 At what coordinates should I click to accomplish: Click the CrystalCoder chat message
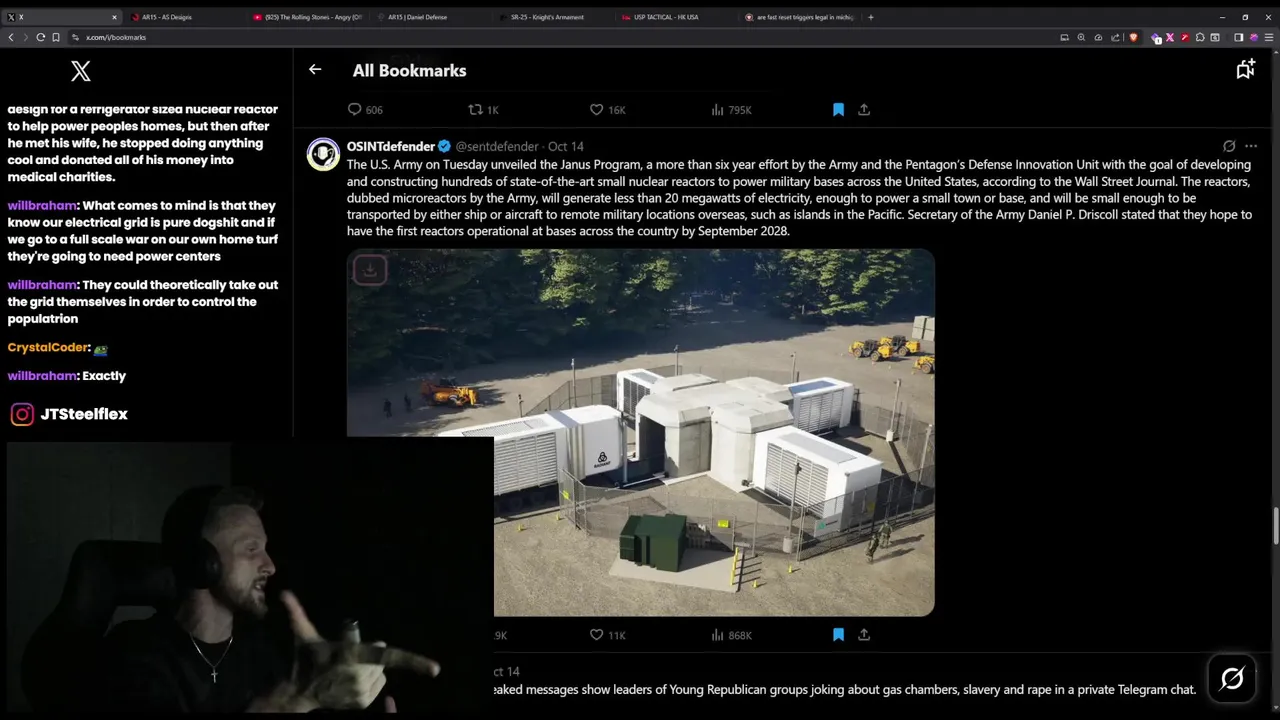(57, 348)
